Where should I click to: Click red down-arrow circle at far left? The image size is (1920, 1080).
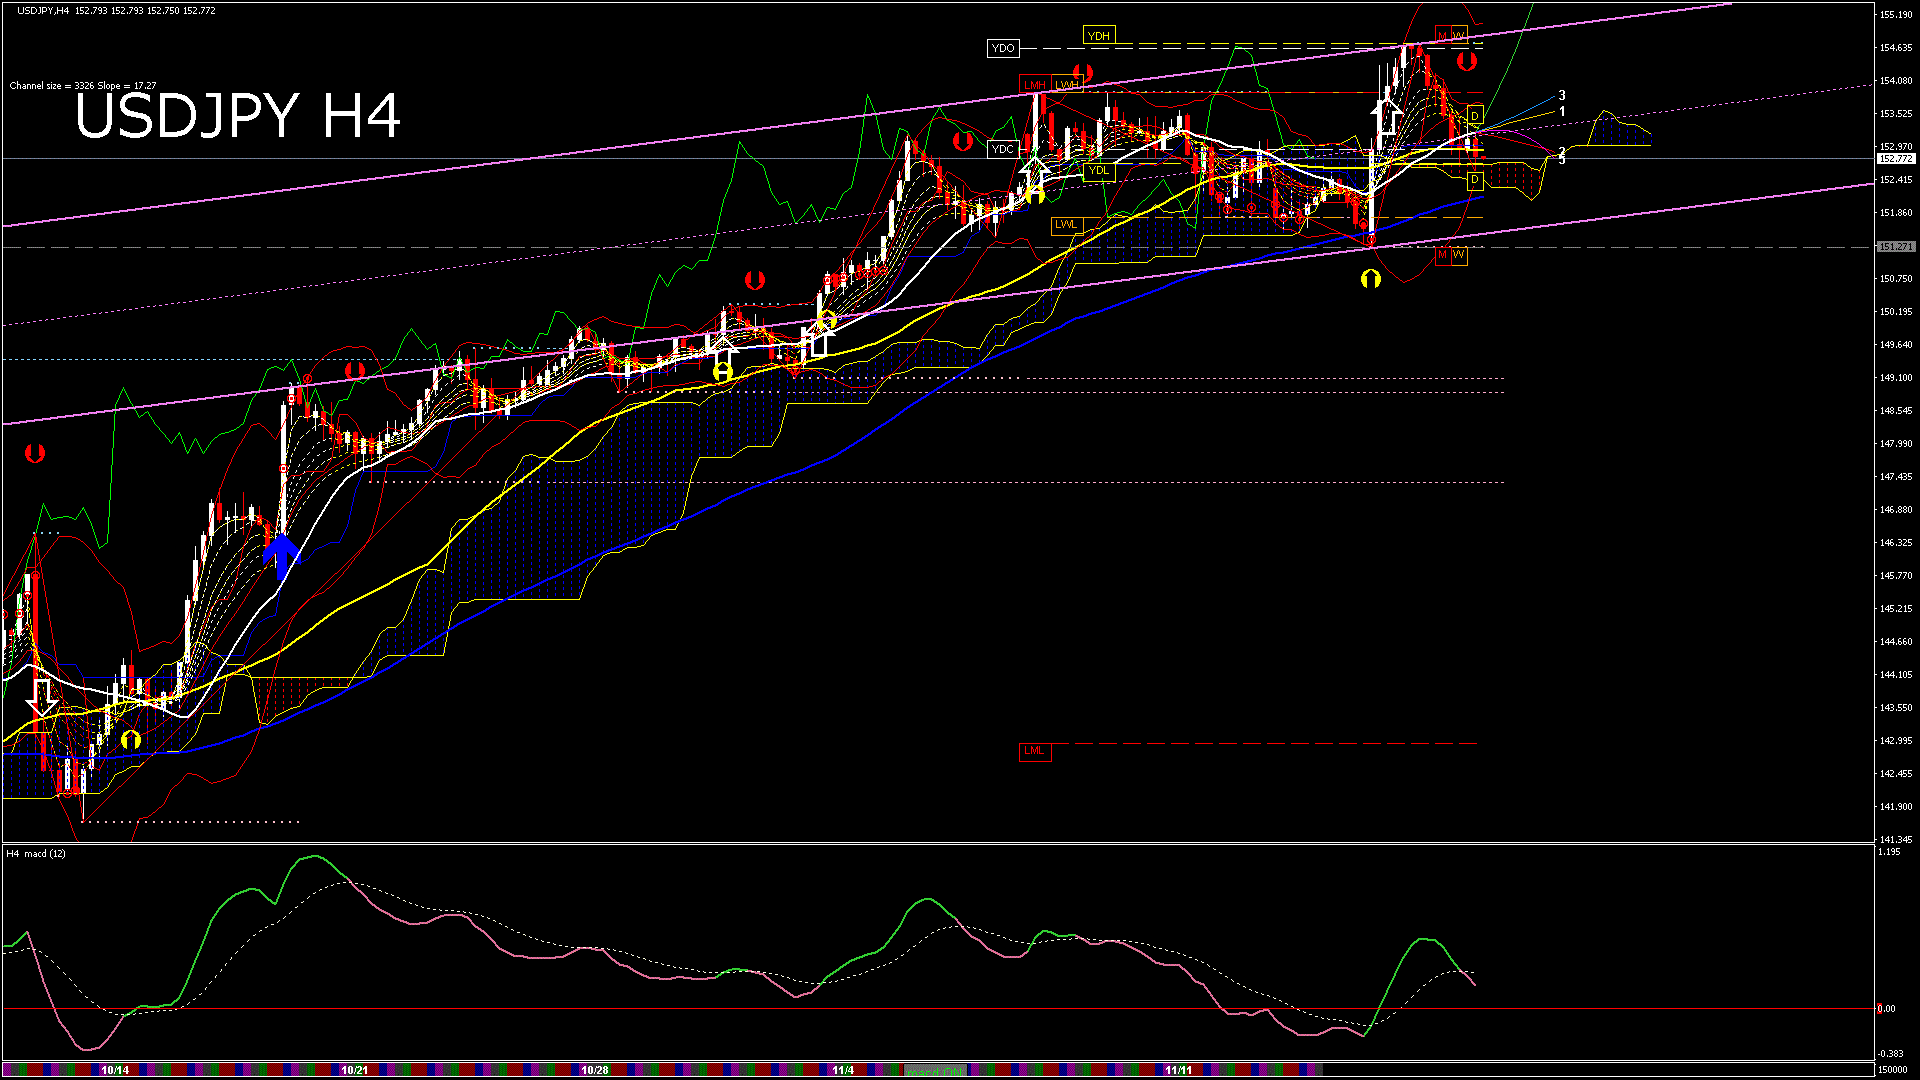pyautogui.click(x=35, y=454)
